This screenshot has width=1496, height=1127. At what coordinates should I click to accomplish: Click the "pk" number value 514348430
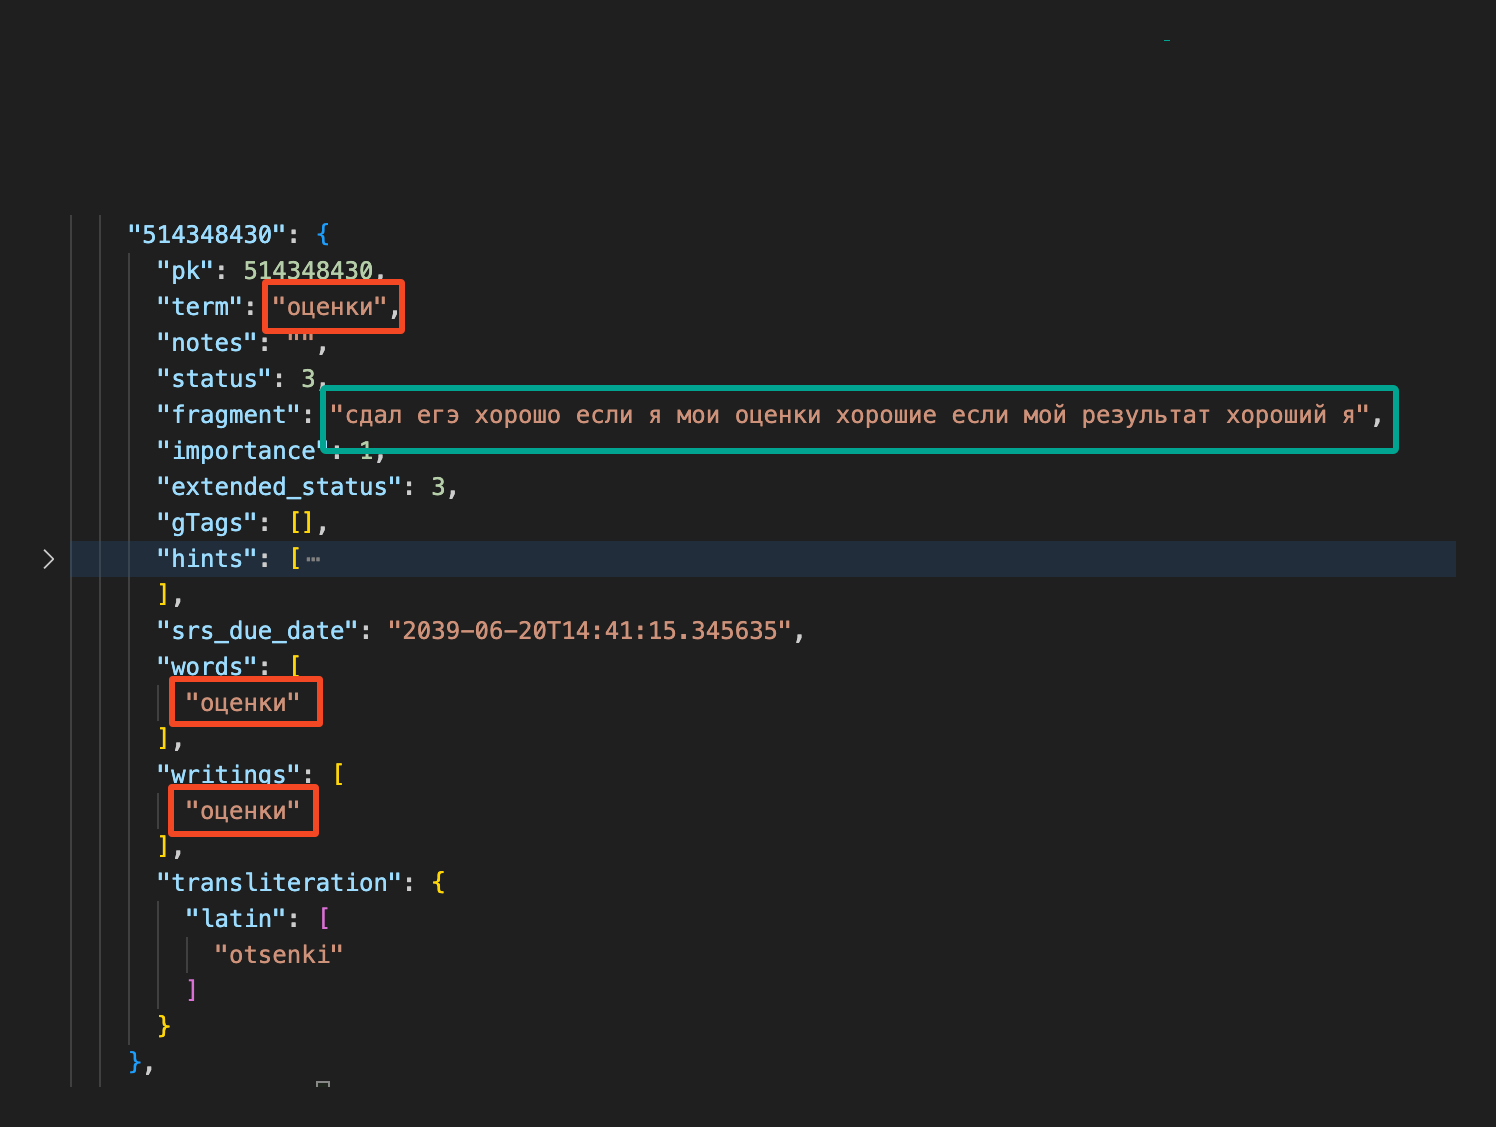(x=308, y=271)
